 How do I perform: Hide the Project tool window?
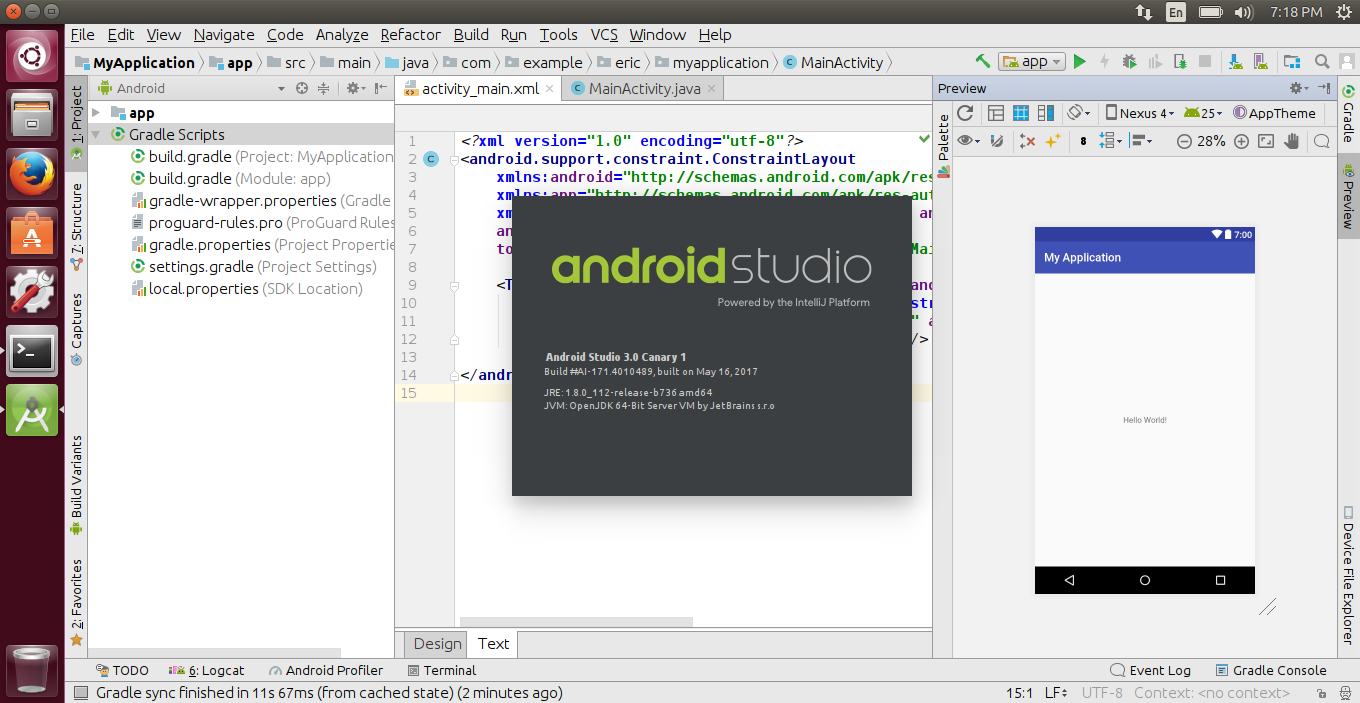coord(381,88)
